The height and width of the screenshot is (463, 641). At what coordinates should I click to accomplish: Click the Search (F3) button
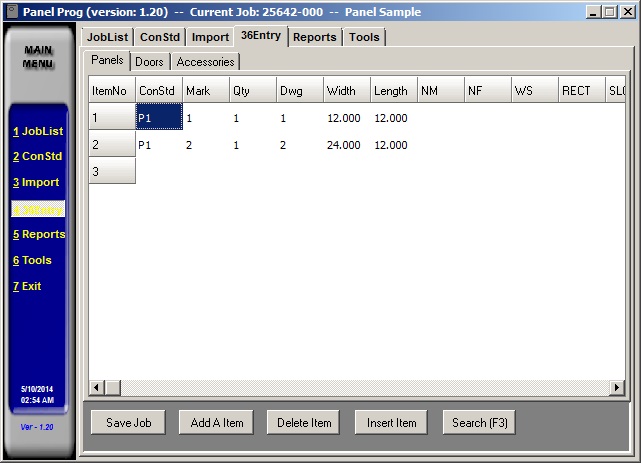[x=480, y=423]
